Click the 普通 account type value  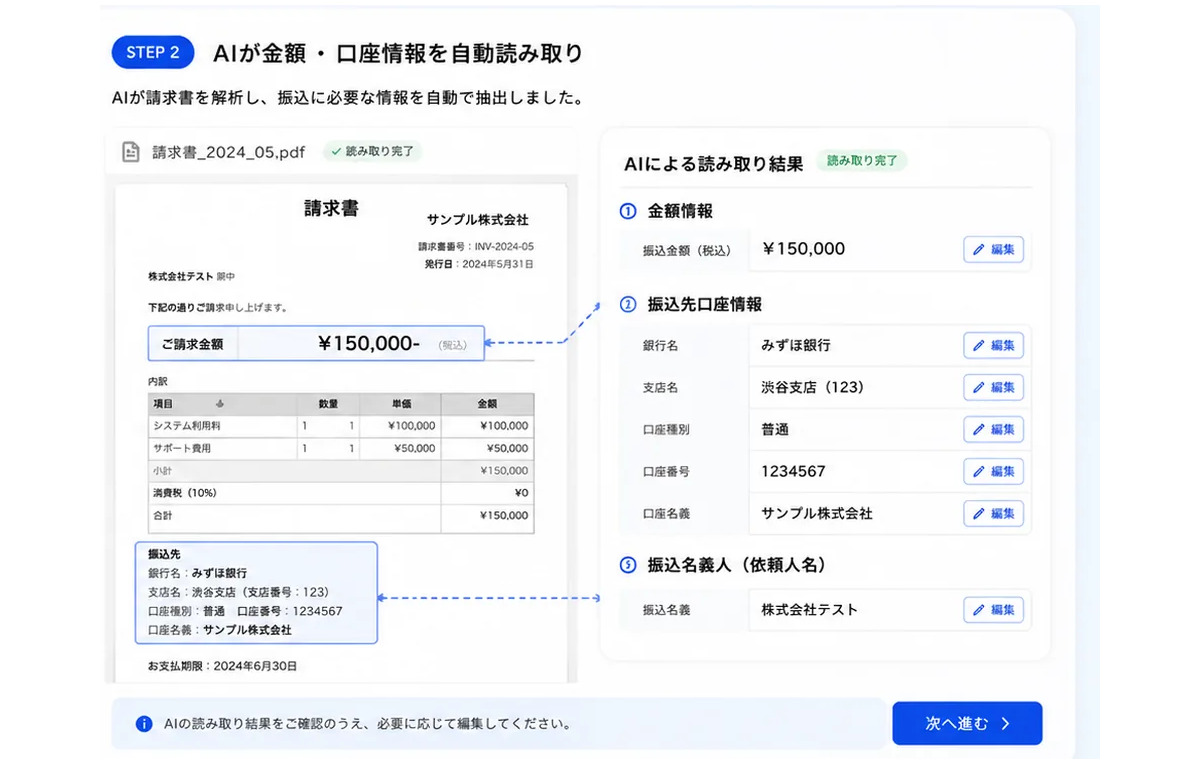click(x=775, y=429)
